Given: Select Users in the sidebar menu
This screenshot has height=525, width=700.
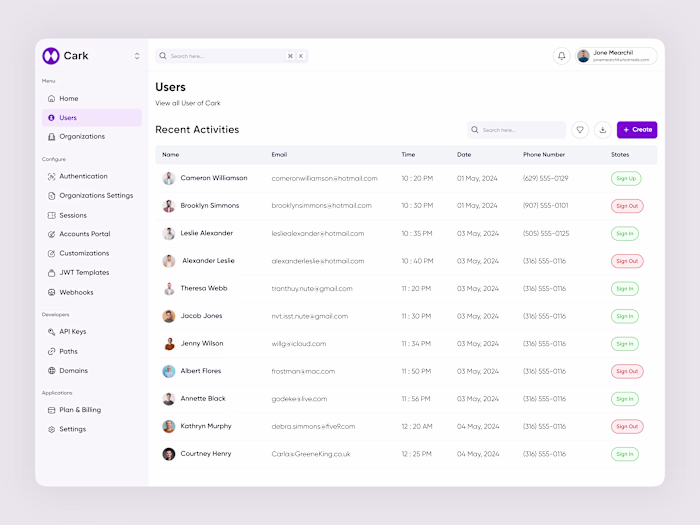Looking at the screenshot, I should click(x=92, y=117).
